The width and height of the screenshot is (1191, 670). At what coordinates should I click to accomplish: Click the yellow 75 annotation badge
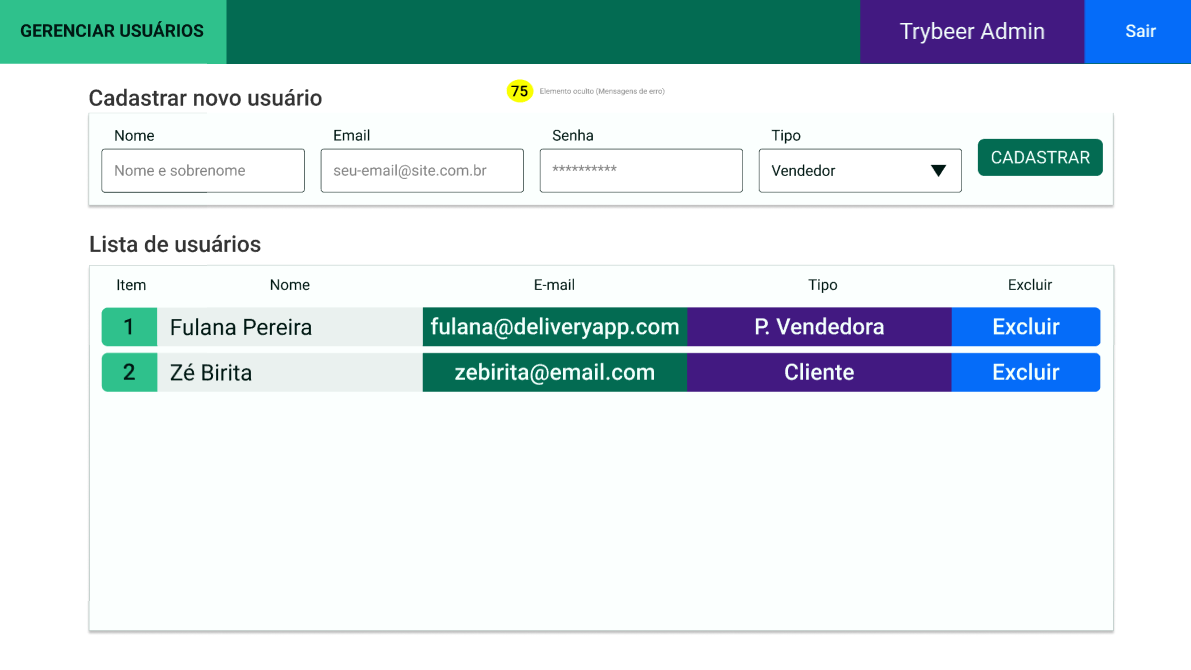click(519, 91)
